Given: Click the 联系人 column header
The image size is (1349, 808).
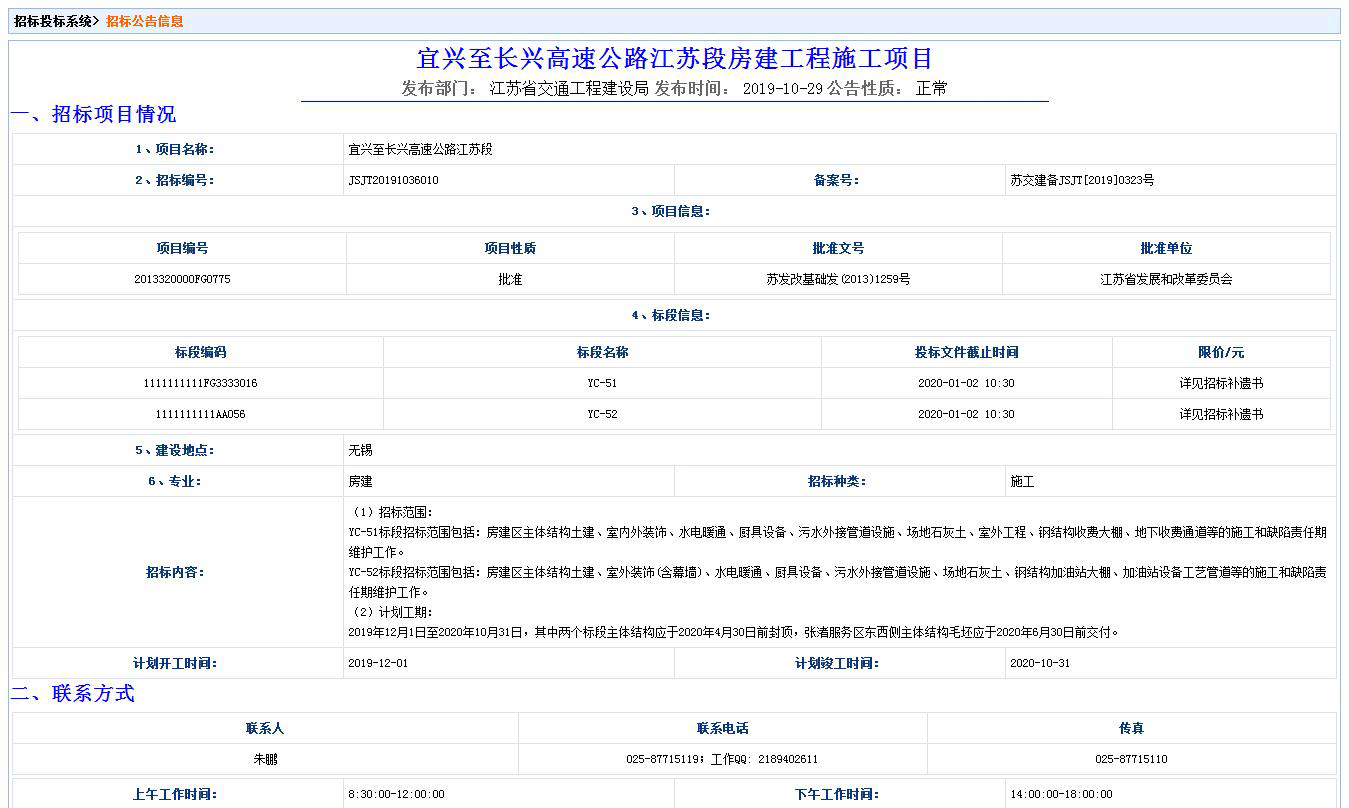Looking at the screenshot, I should 265,728.
